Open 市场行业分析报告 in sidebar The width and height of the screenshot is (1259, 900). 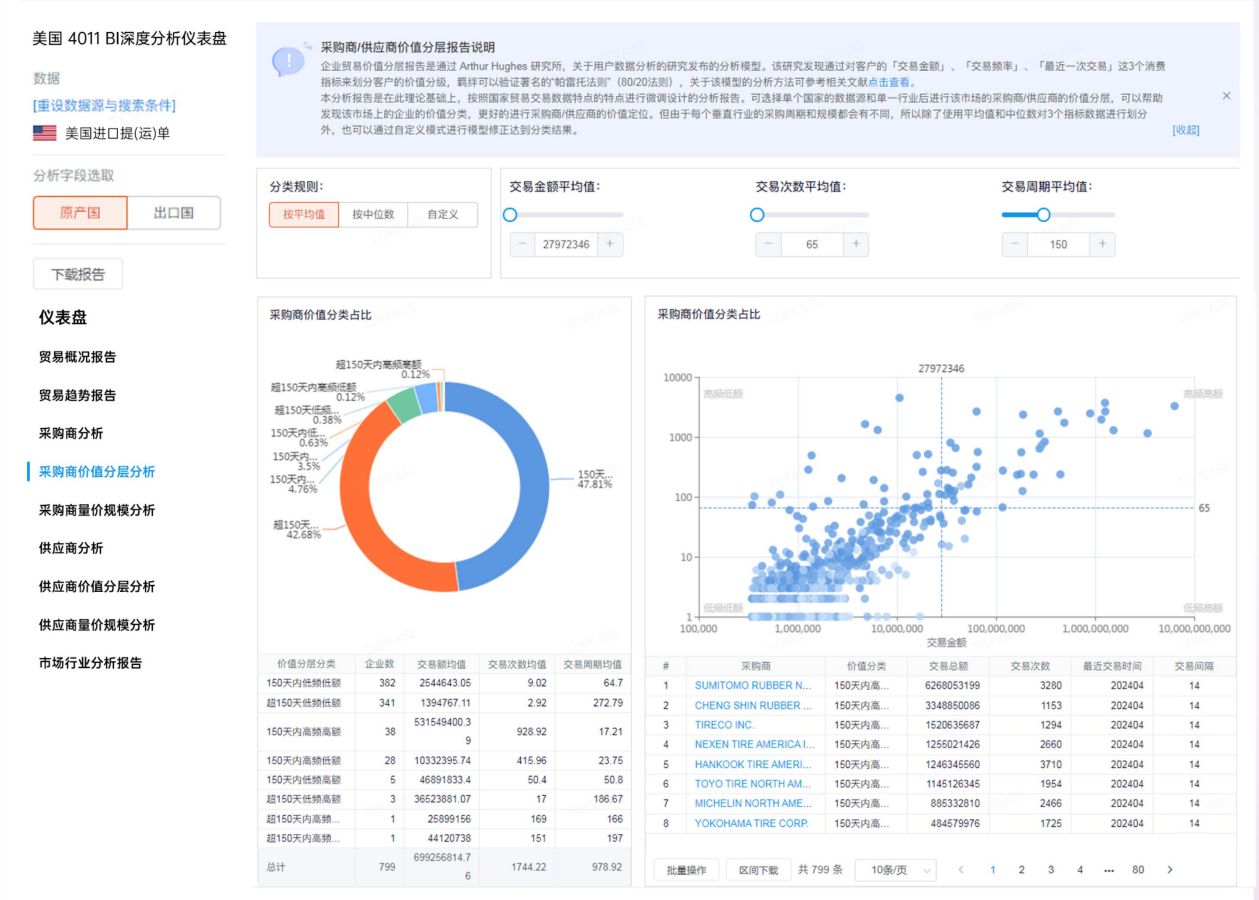click(x=90, y=663)
